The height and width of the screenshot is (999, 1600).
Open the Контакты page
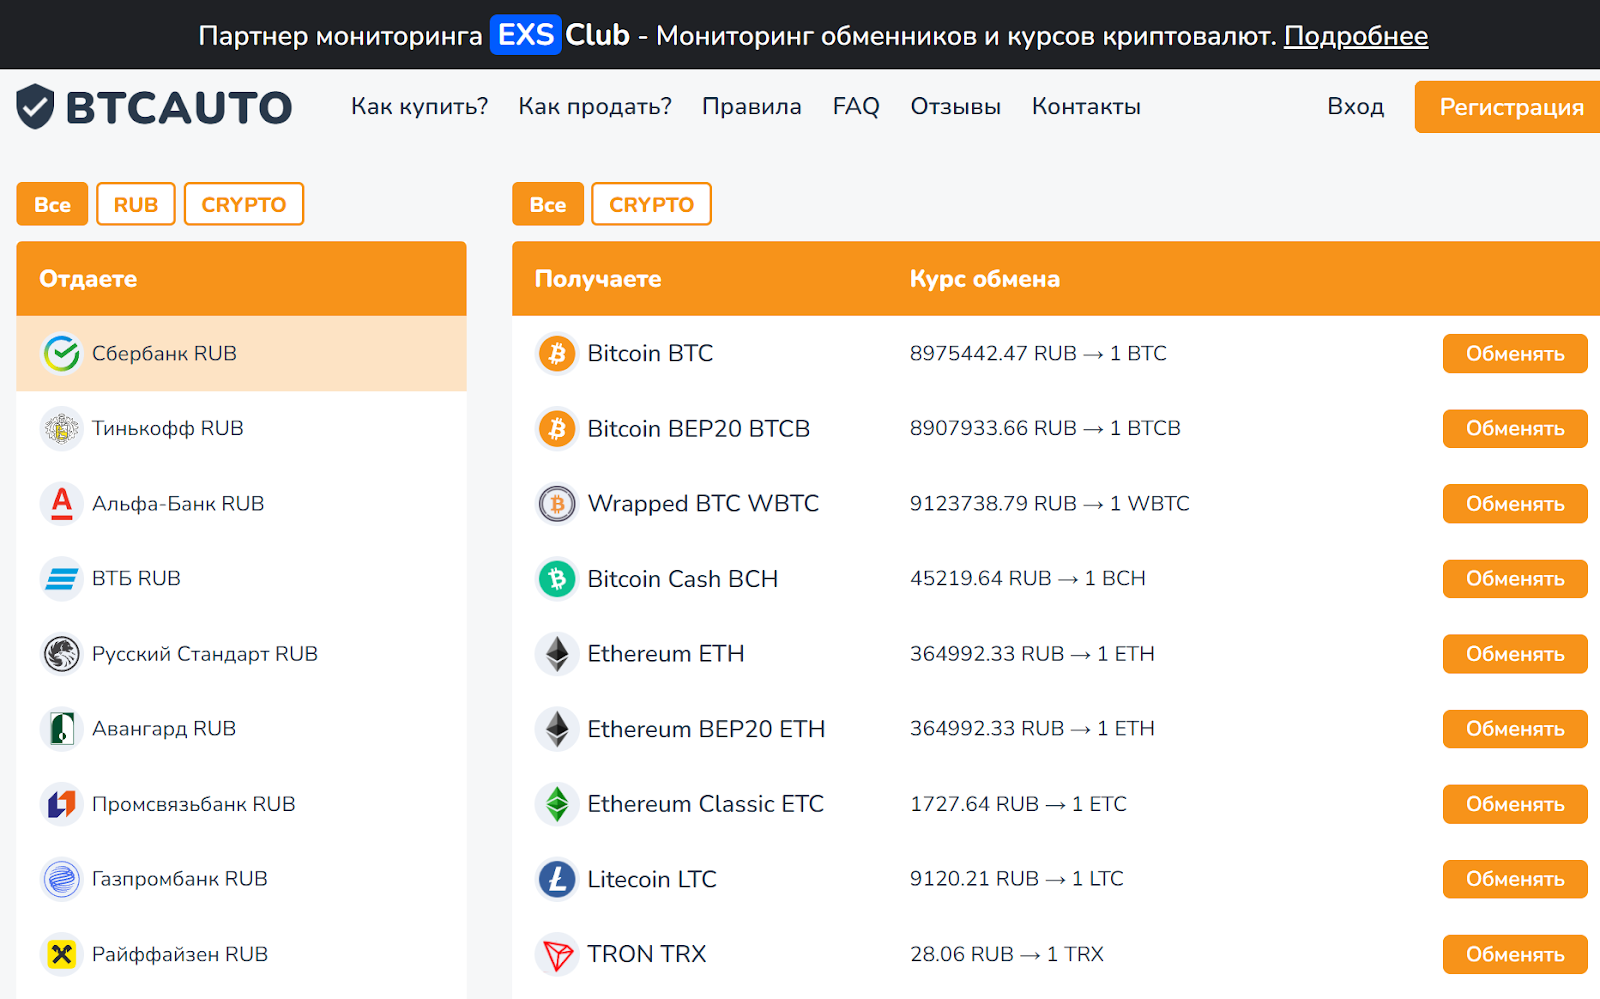1086,106
